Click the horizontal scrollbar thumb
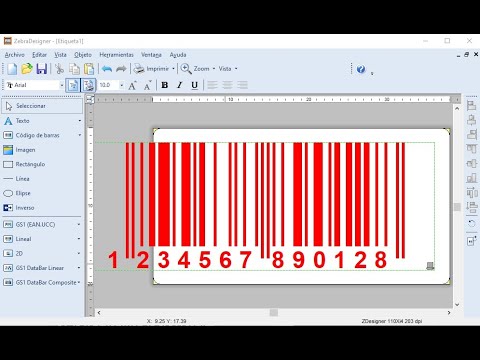This screenshot has width=480, height=360. click(x=274, y=313)
